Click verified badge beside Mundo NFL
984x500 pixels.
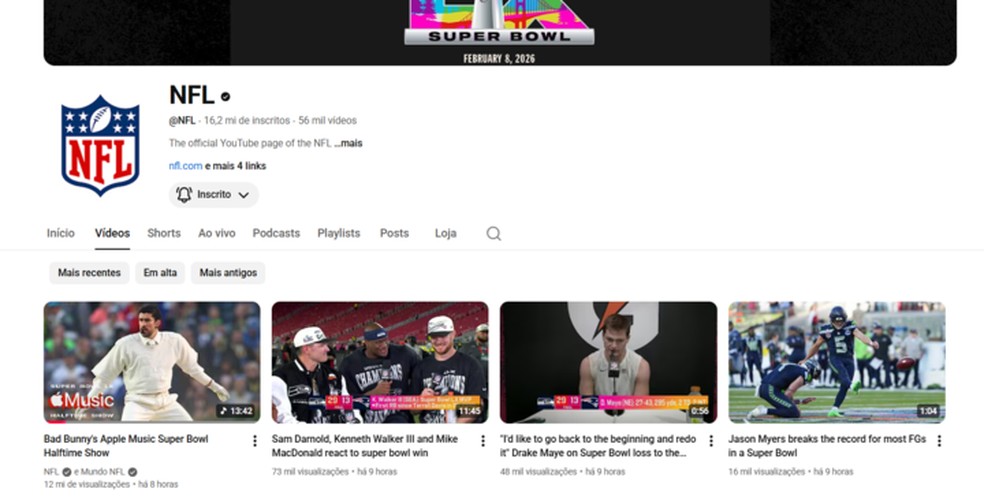coord(132,472)
